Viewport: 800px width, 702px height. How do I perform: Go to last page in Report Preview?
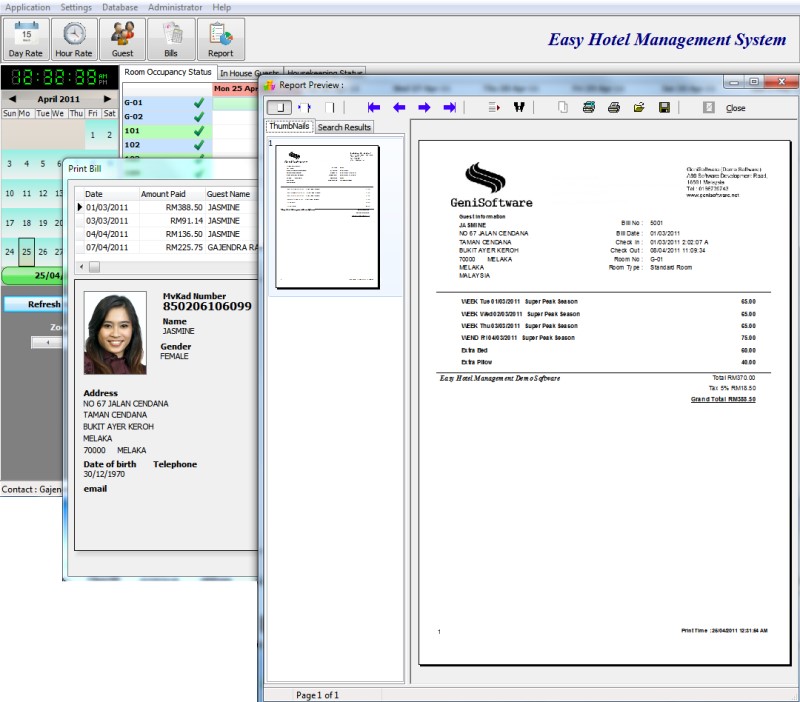coord(449,107)
